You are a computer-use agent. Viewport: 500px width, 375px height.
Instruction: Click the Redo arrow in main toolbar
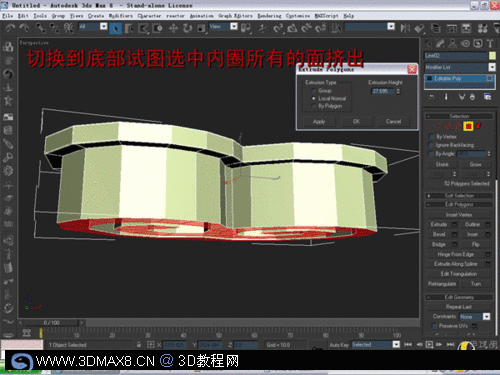24,29
